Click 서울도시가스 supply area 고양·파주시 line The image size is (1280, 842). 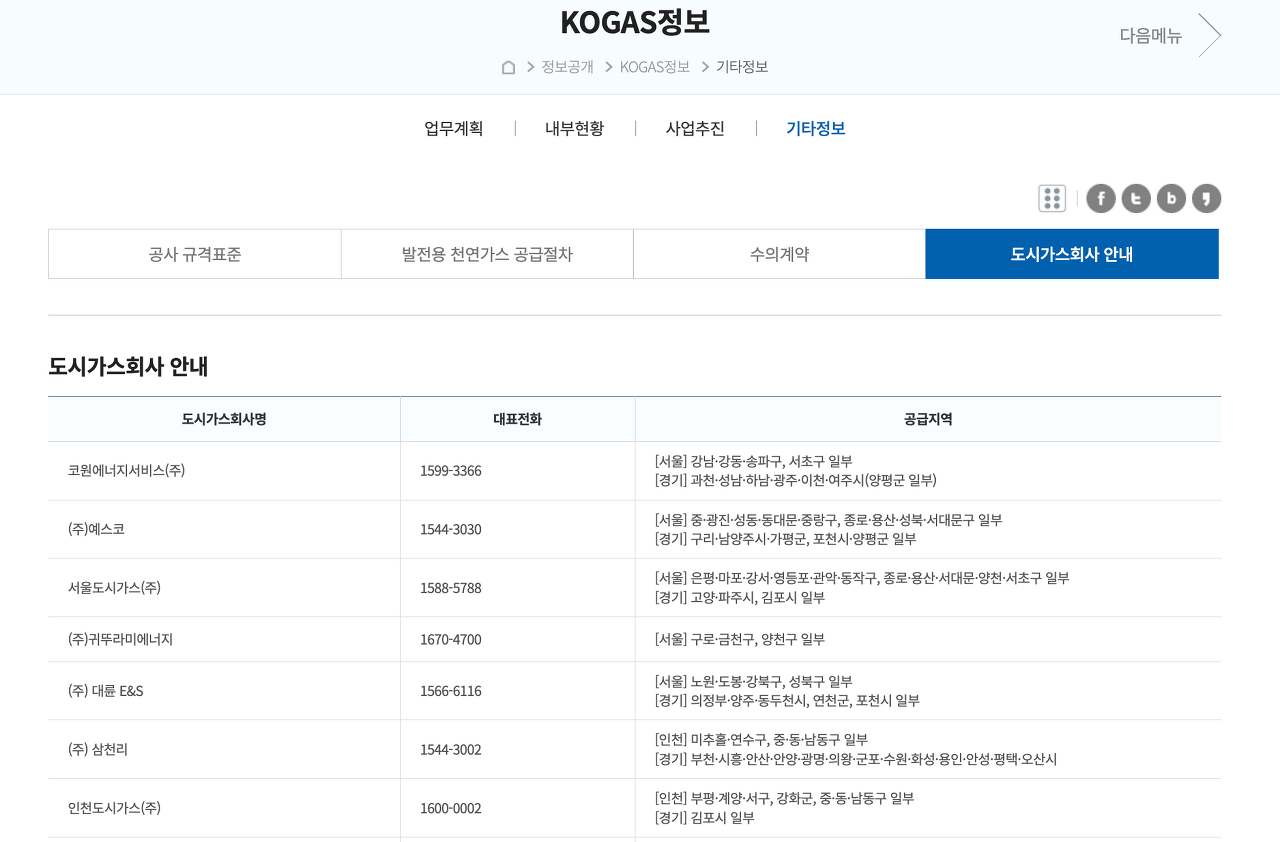(x=740, y=598)
